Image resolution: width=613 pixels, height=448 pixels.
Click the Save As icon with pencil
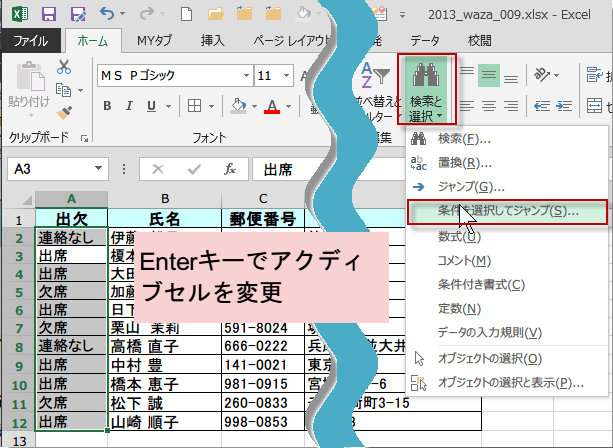point(78,14)
